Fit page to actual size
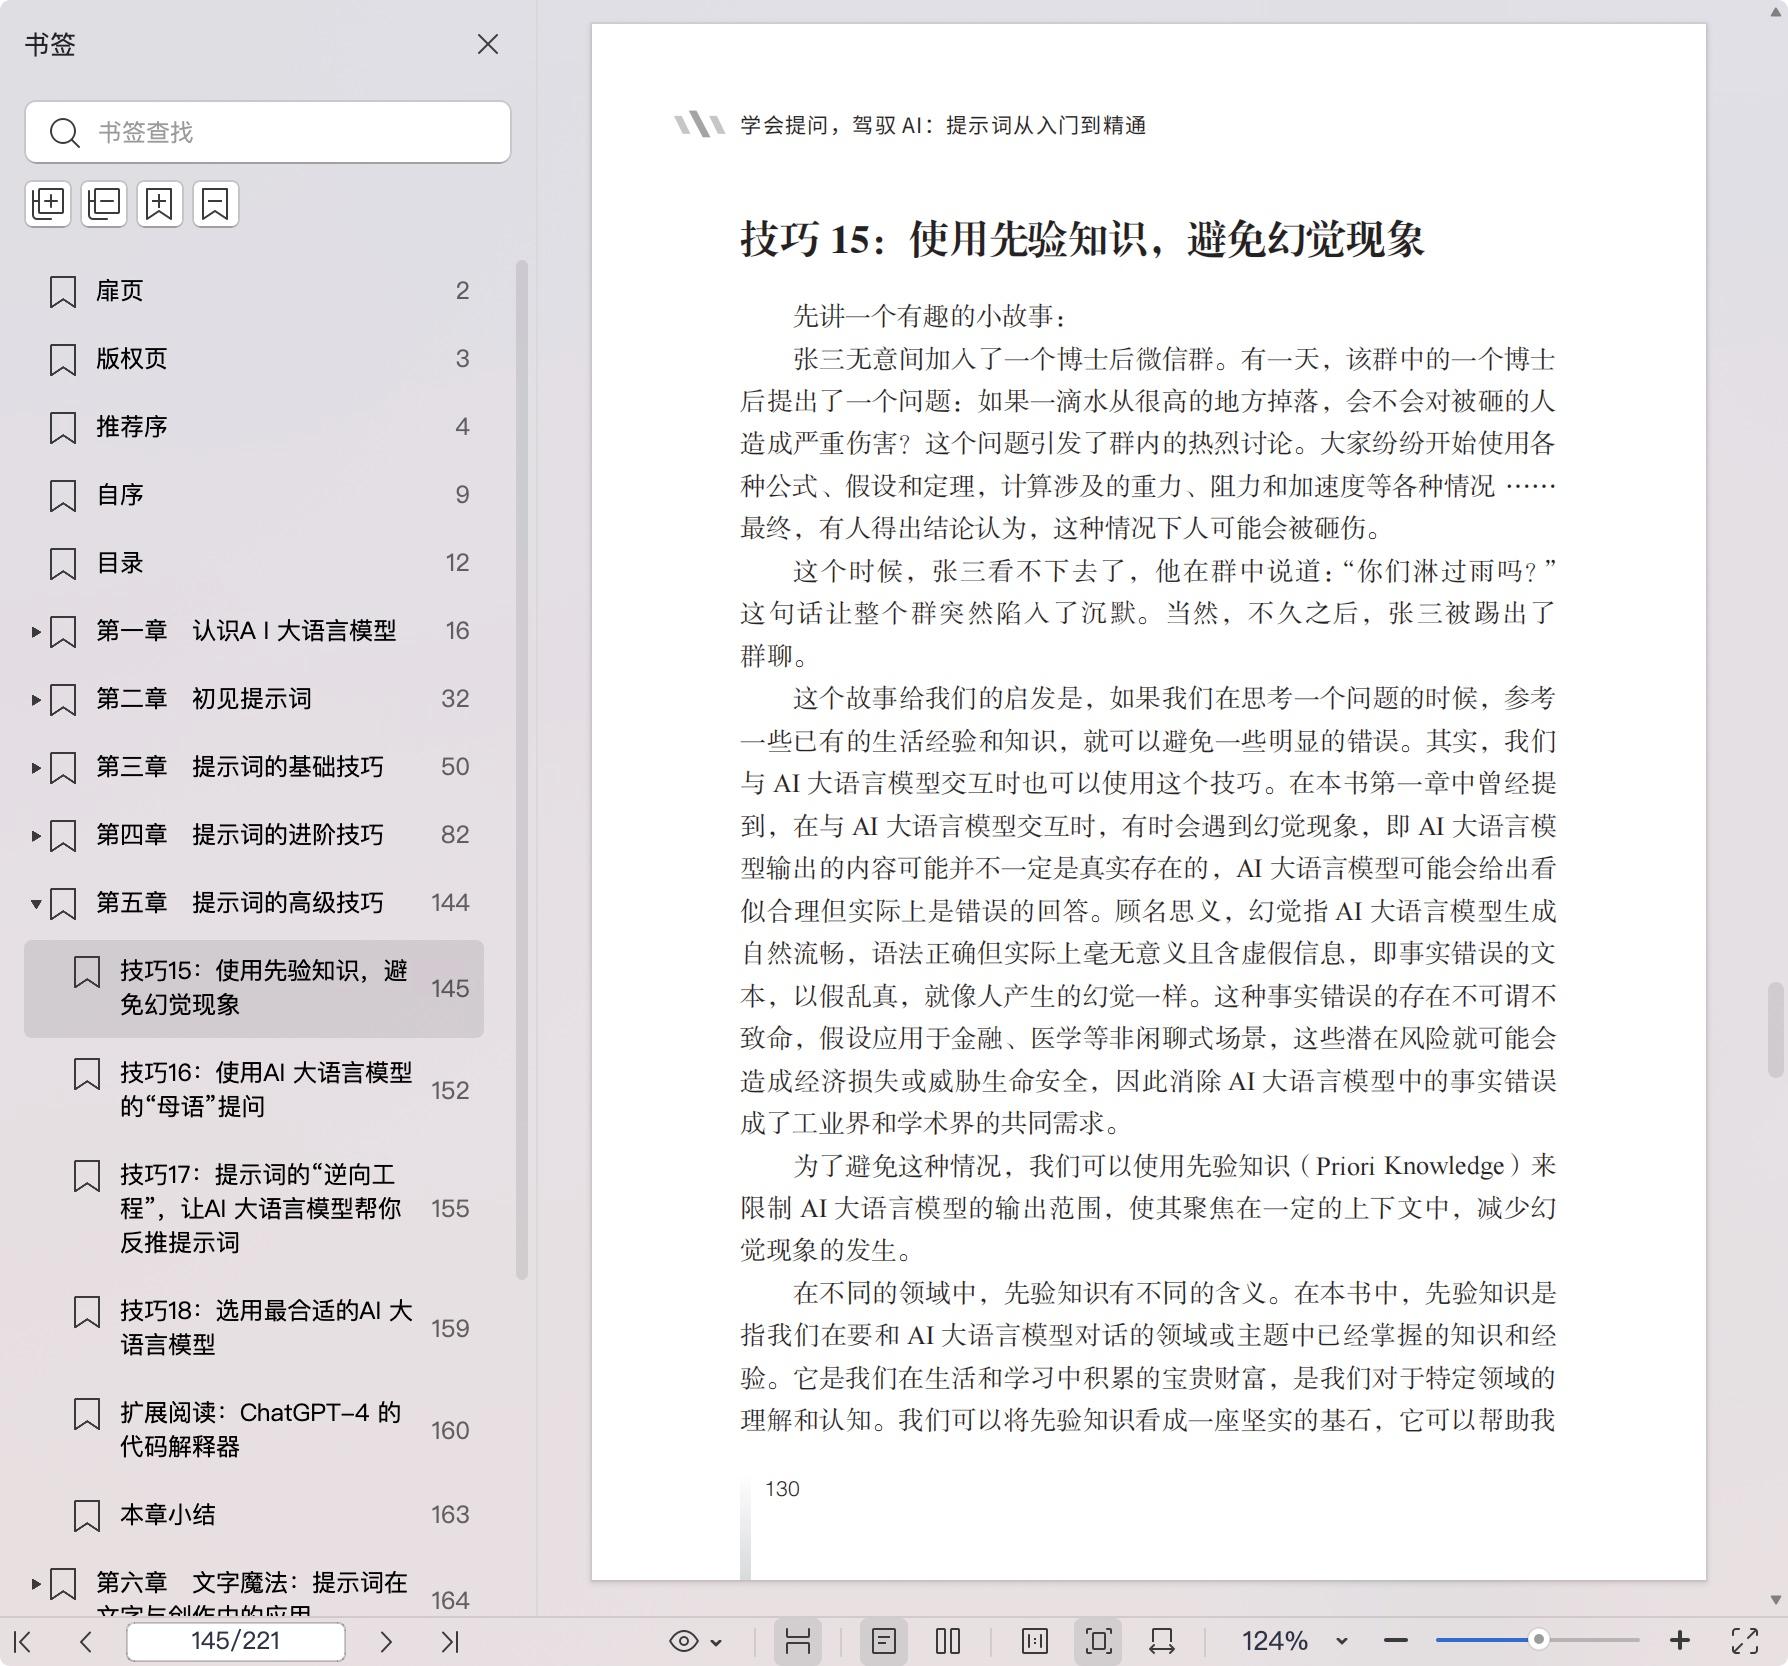The image size is (1788, 1666). [1035, 1641]
